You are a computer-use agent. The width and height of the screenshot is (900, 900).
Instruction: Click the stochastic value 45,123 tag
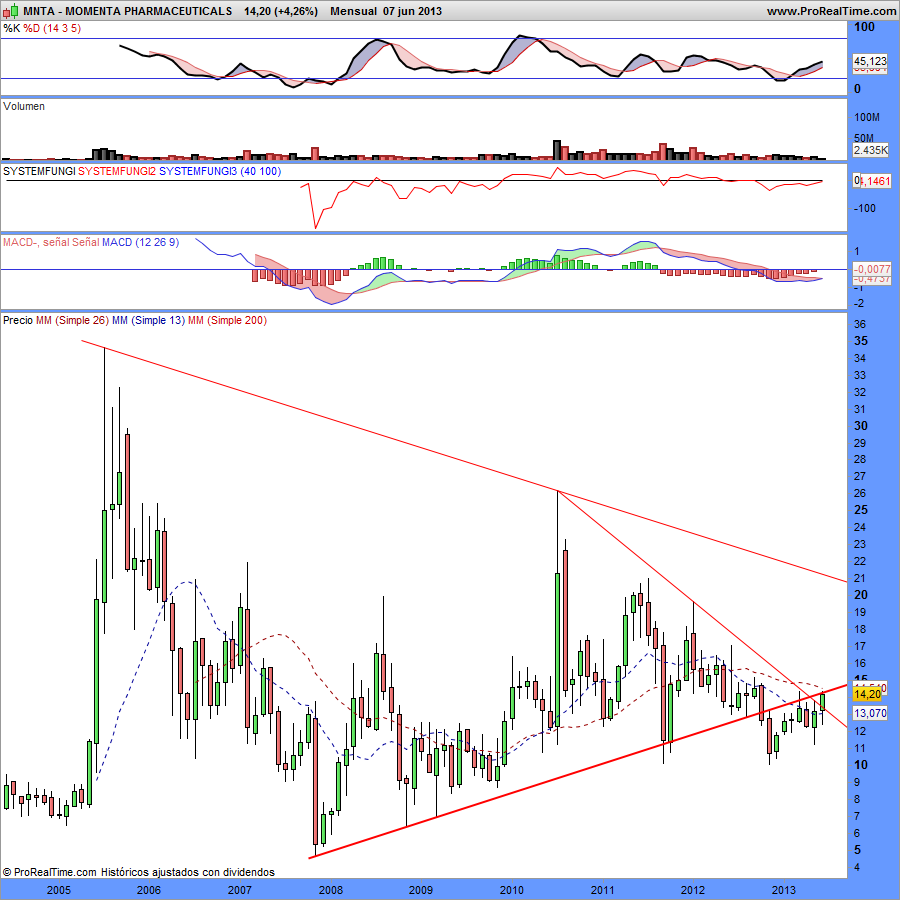[870, 61]
